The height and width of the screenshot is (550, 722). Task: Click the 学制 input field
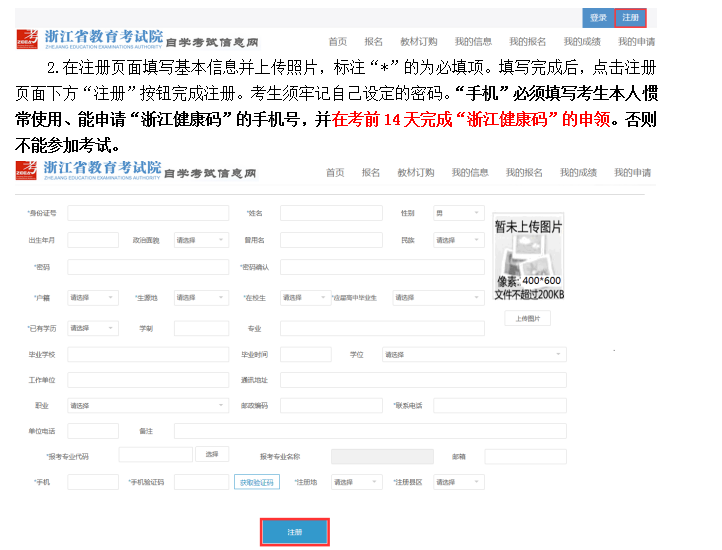[x=201, y=328]
